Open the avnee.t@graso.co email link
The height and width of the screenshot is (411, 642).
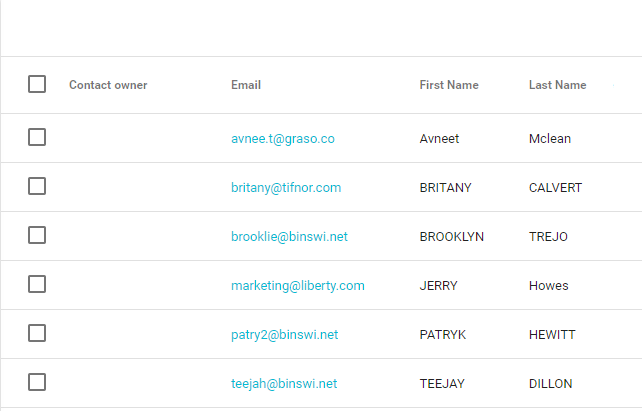point(283,139)
